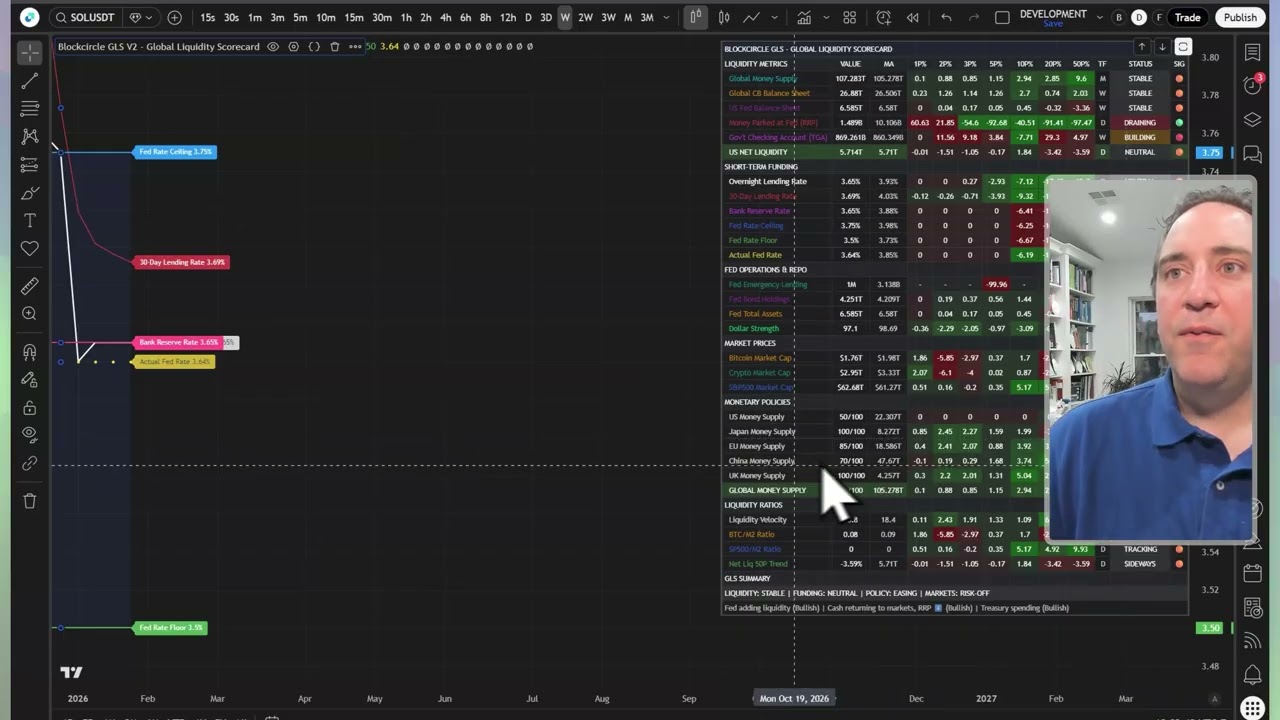Expand the indicators favorites dropdown
The image size is (1280, 720).
click(826, 17)
